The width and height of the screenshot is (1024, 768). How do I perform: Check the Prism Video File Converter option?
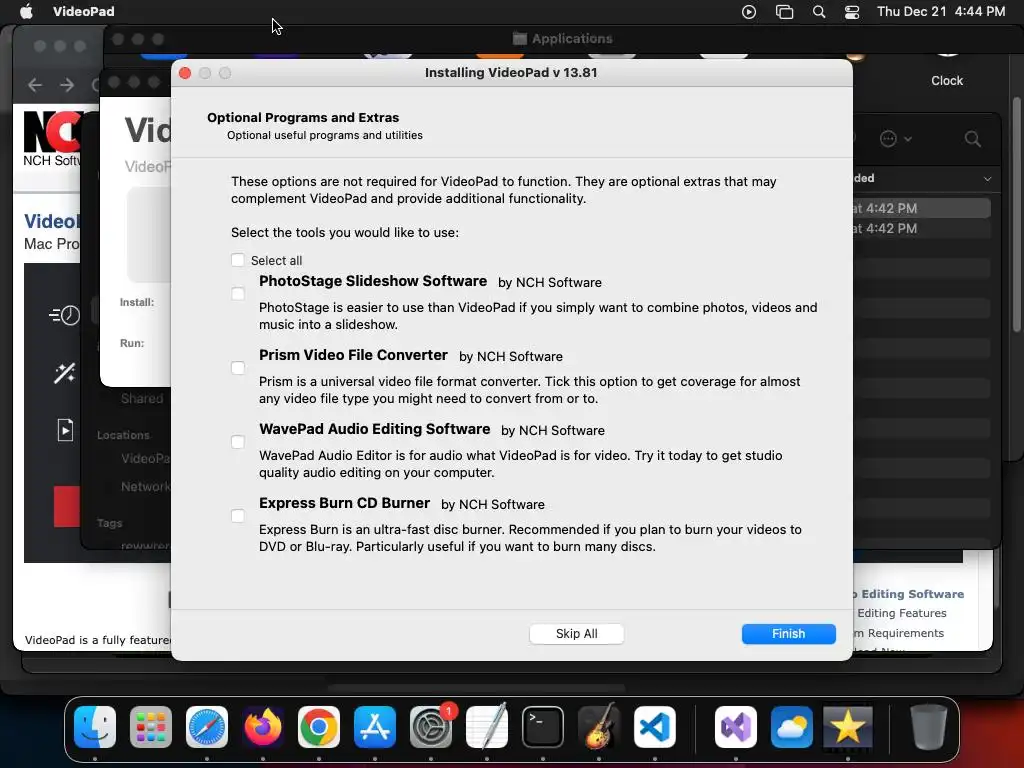point(238,368)
